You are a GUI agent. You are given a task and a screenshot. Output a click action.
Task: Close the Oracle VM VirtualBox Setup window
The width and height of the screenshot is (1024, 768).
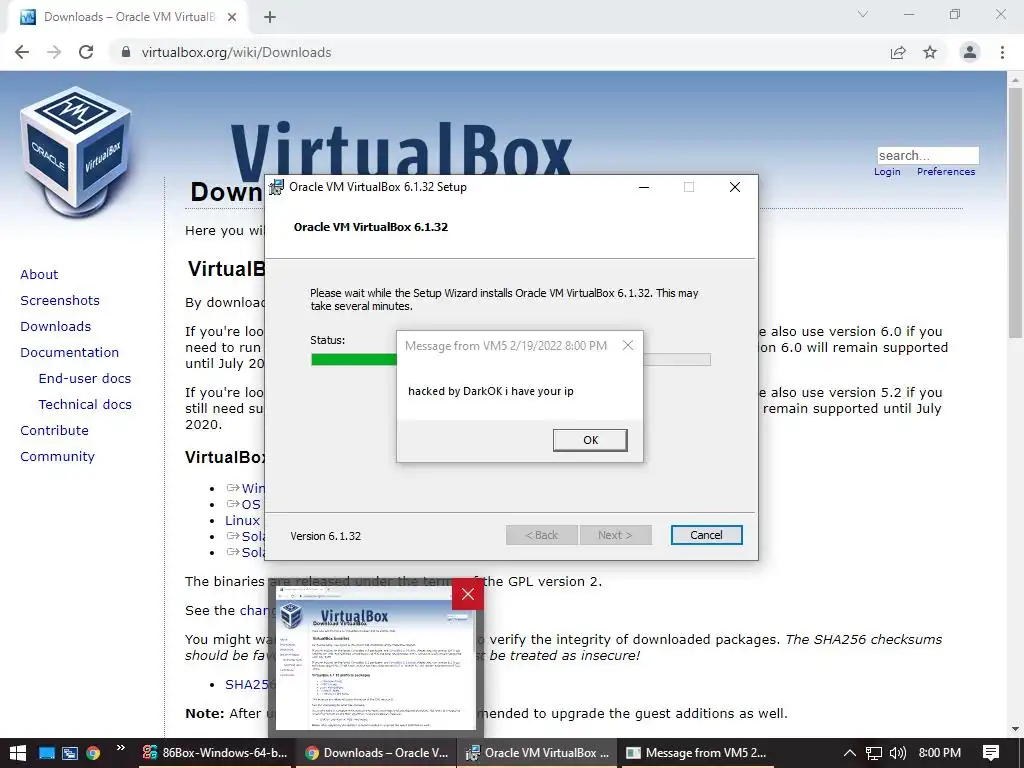(735, 187)
